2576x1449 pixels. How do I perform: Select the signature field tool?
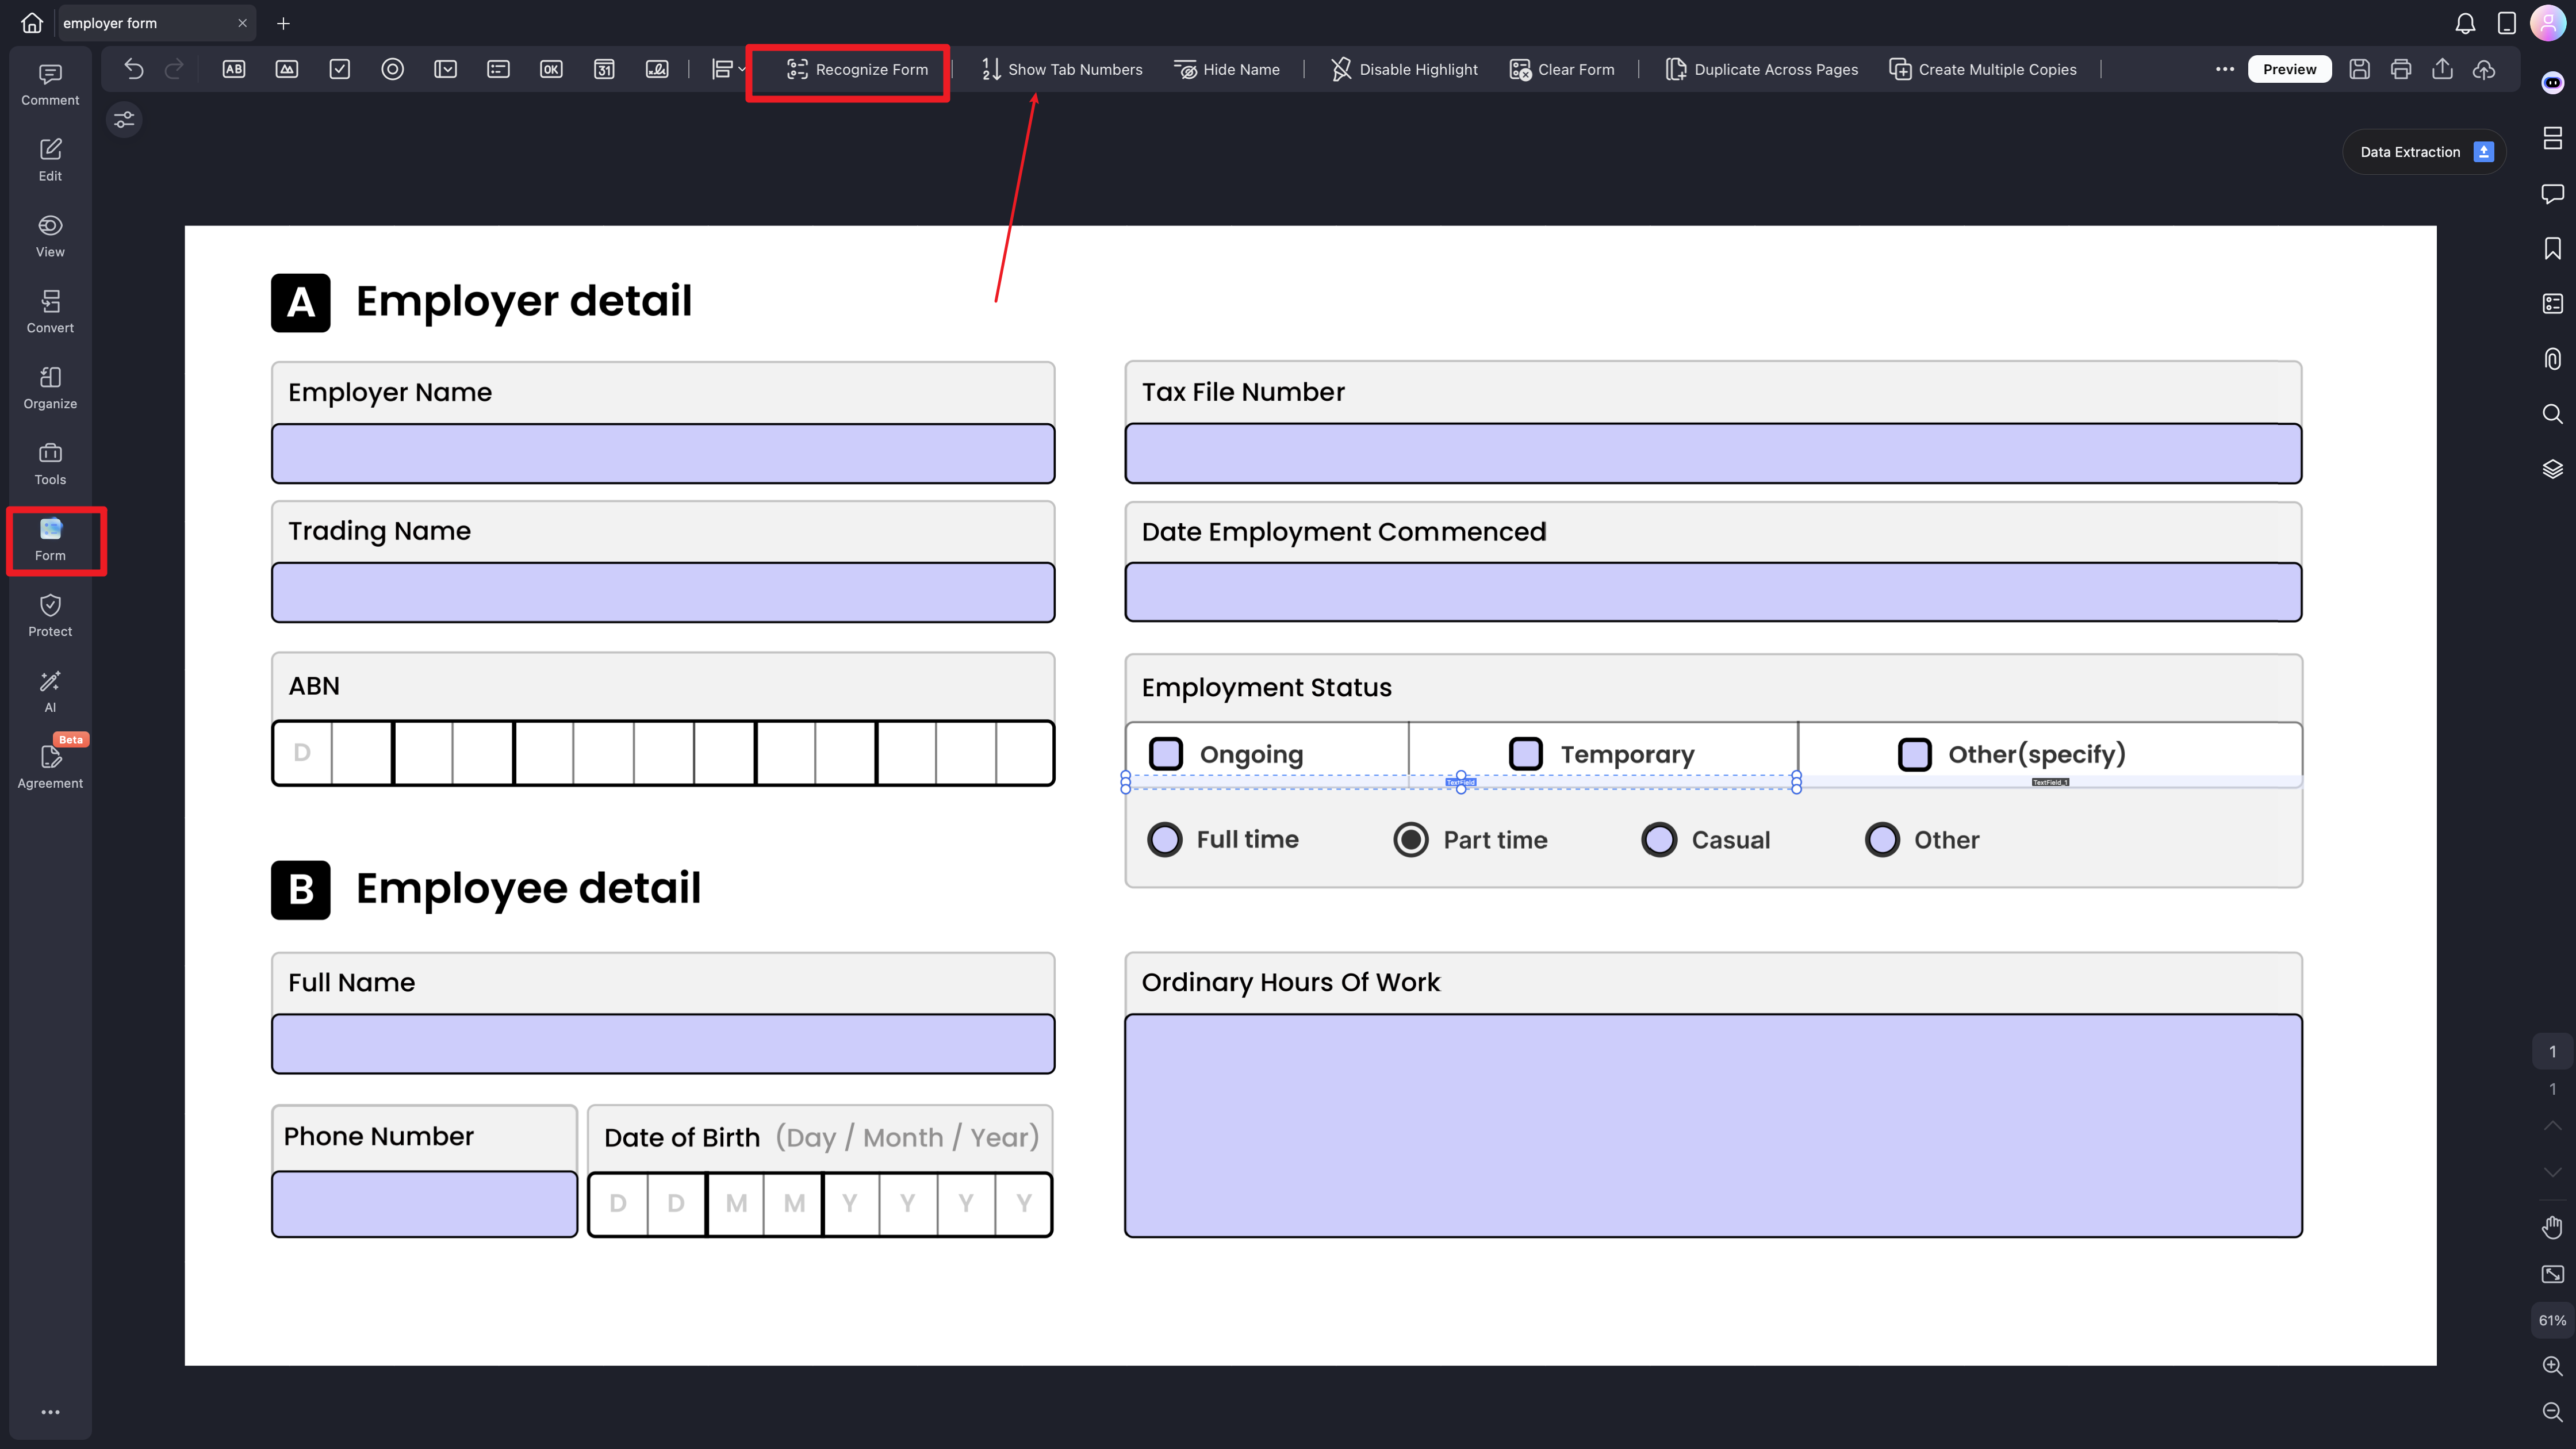[x=657, y=69]
